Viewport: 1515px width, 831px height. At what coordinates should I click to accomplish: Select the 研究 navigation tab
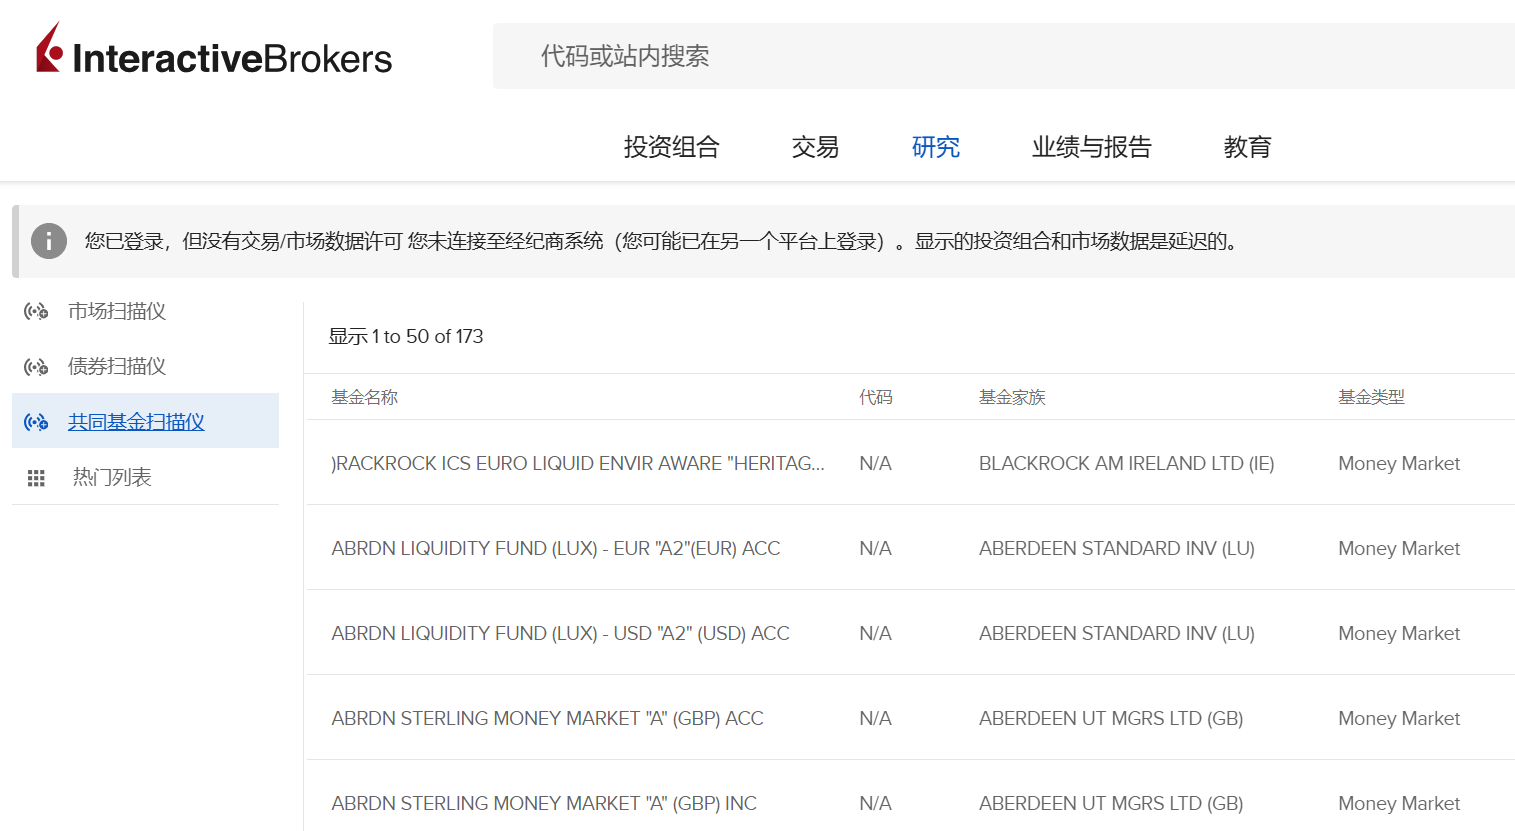click(x=935, y=147)
